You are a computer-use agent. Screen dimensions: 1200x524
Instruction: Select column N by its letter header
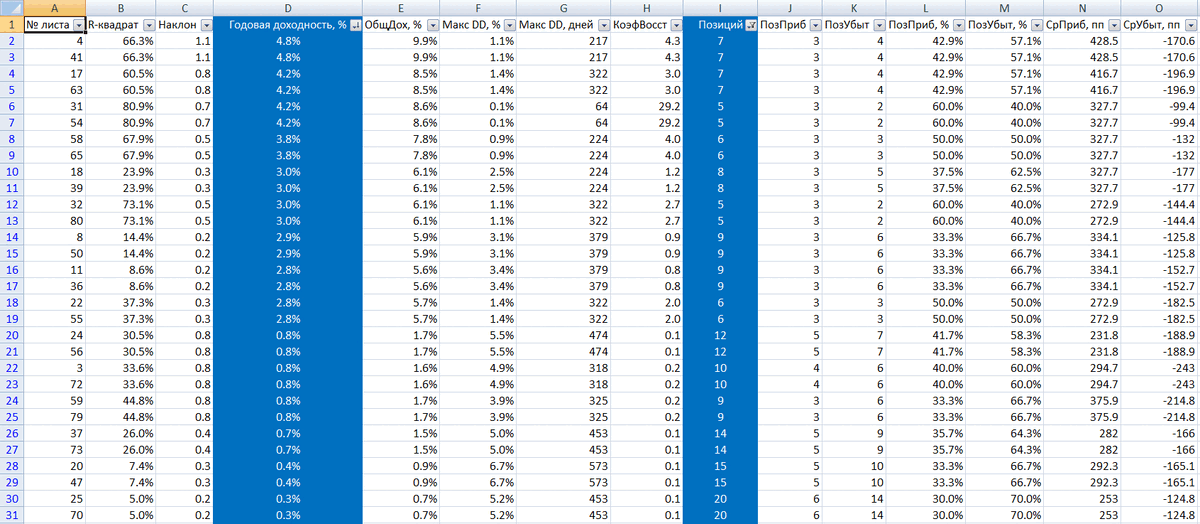click(x=1082, y=7)
